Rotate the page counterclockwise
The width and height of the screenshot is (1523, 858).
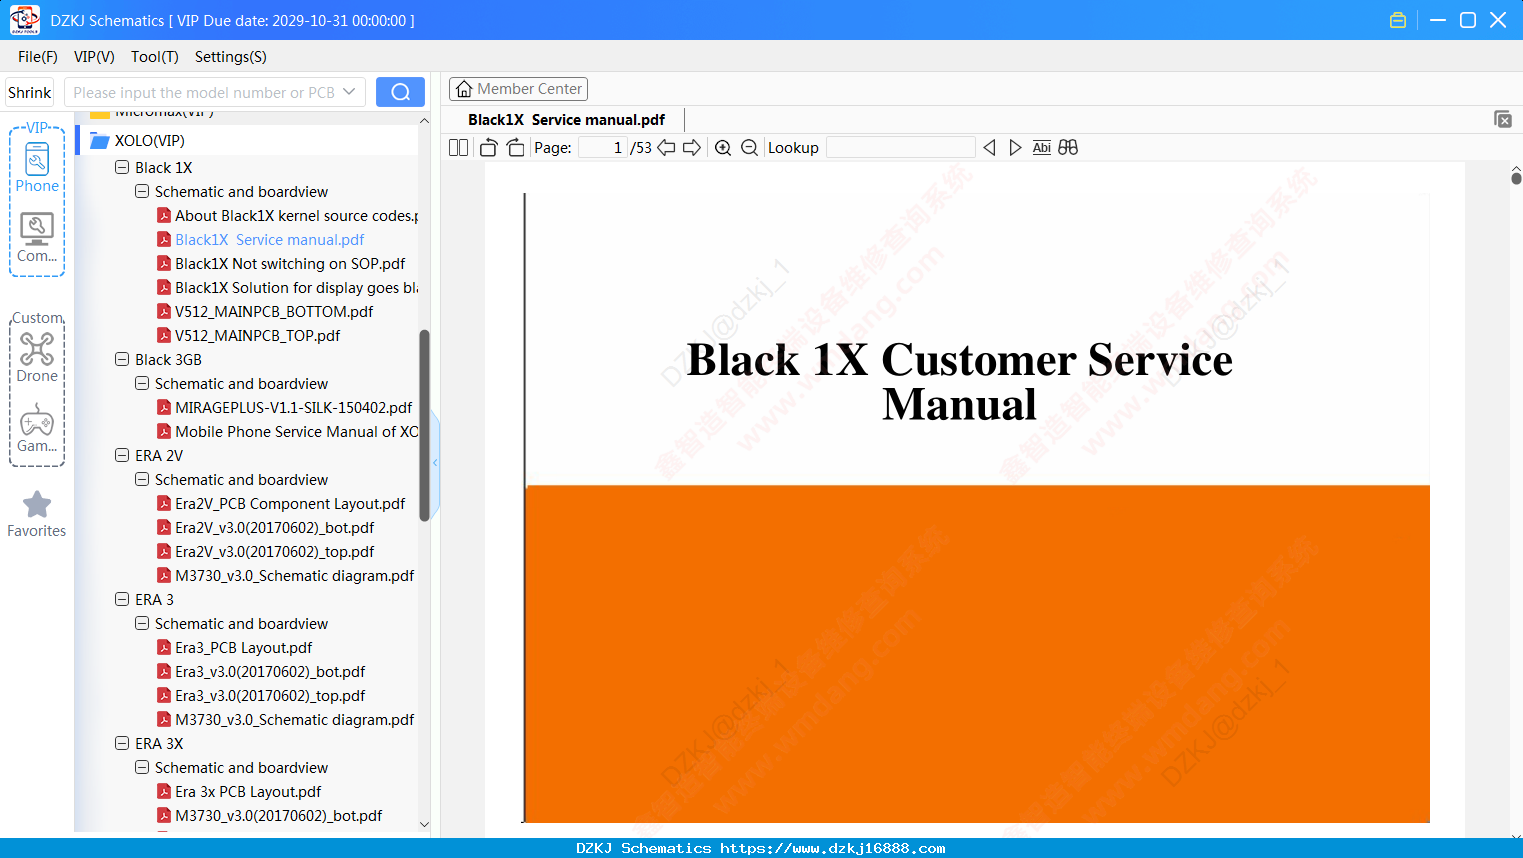(x=488, y=148)
